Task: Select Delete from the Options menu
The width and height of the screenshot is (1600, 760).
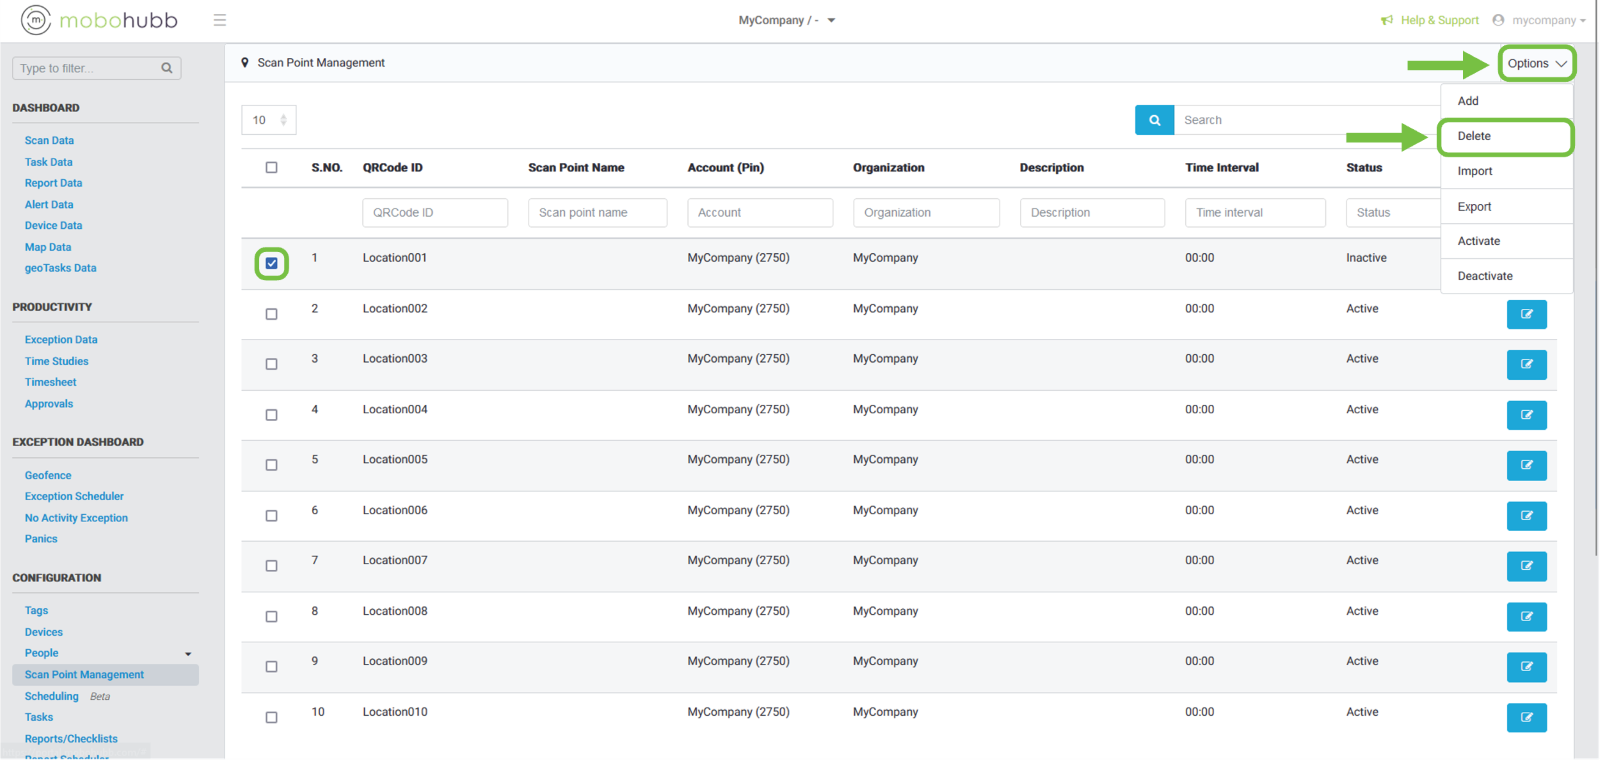Action: (x=1474, y=136)
